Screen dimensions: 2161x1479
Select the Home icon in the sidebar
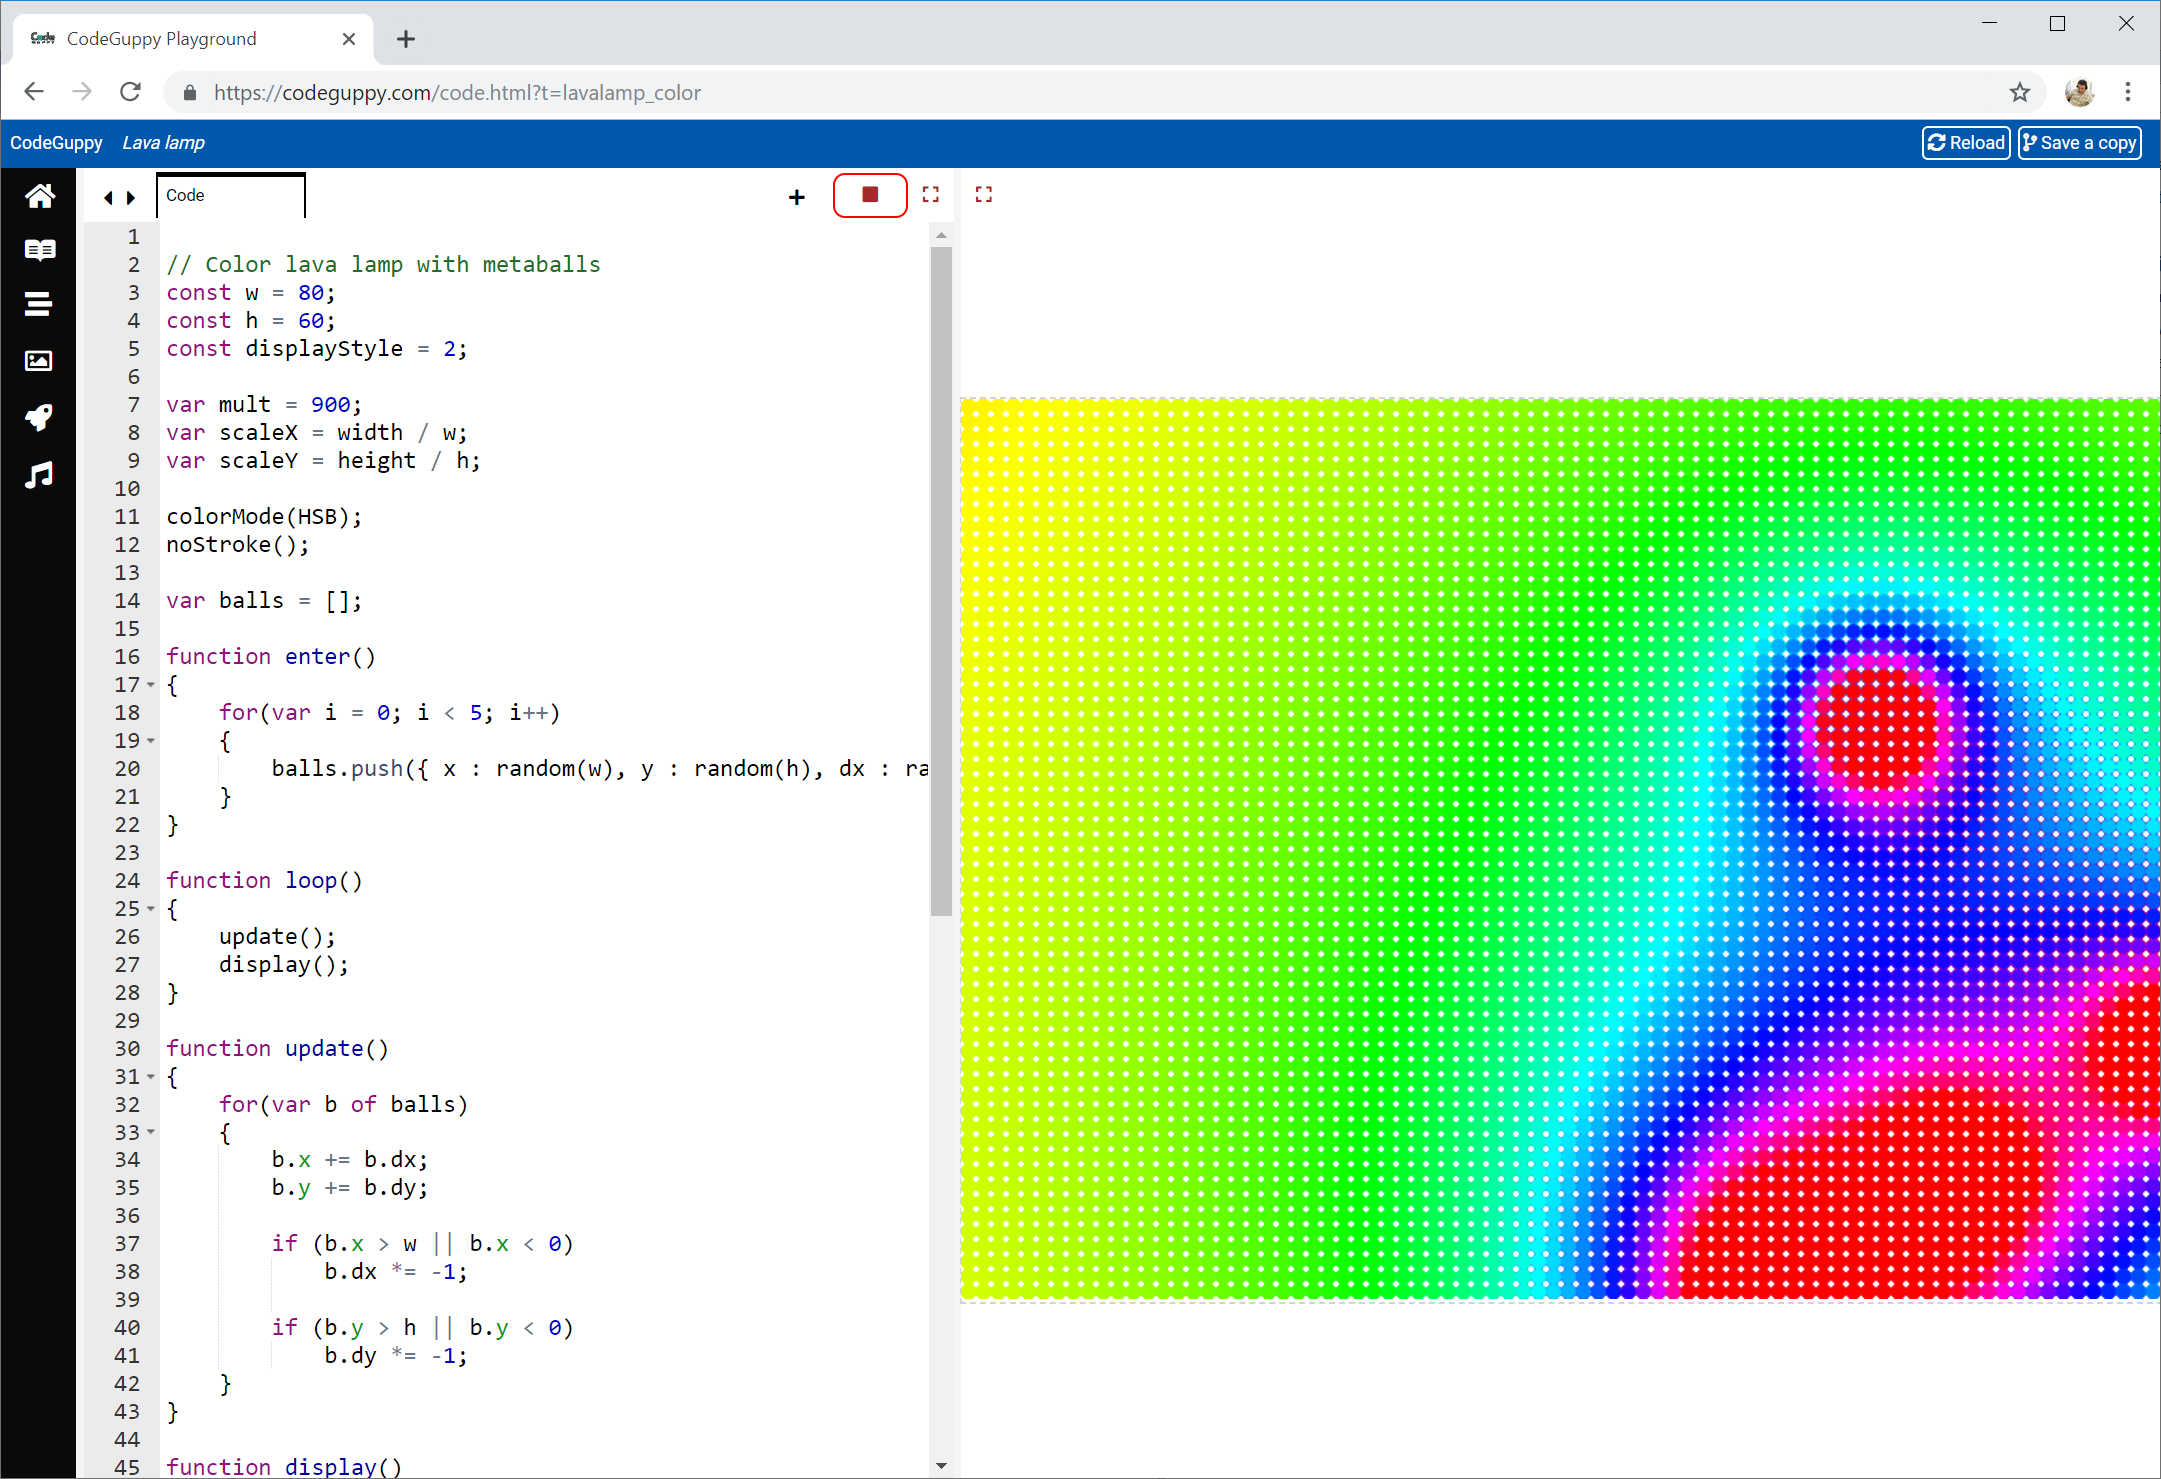coord(39,196)
